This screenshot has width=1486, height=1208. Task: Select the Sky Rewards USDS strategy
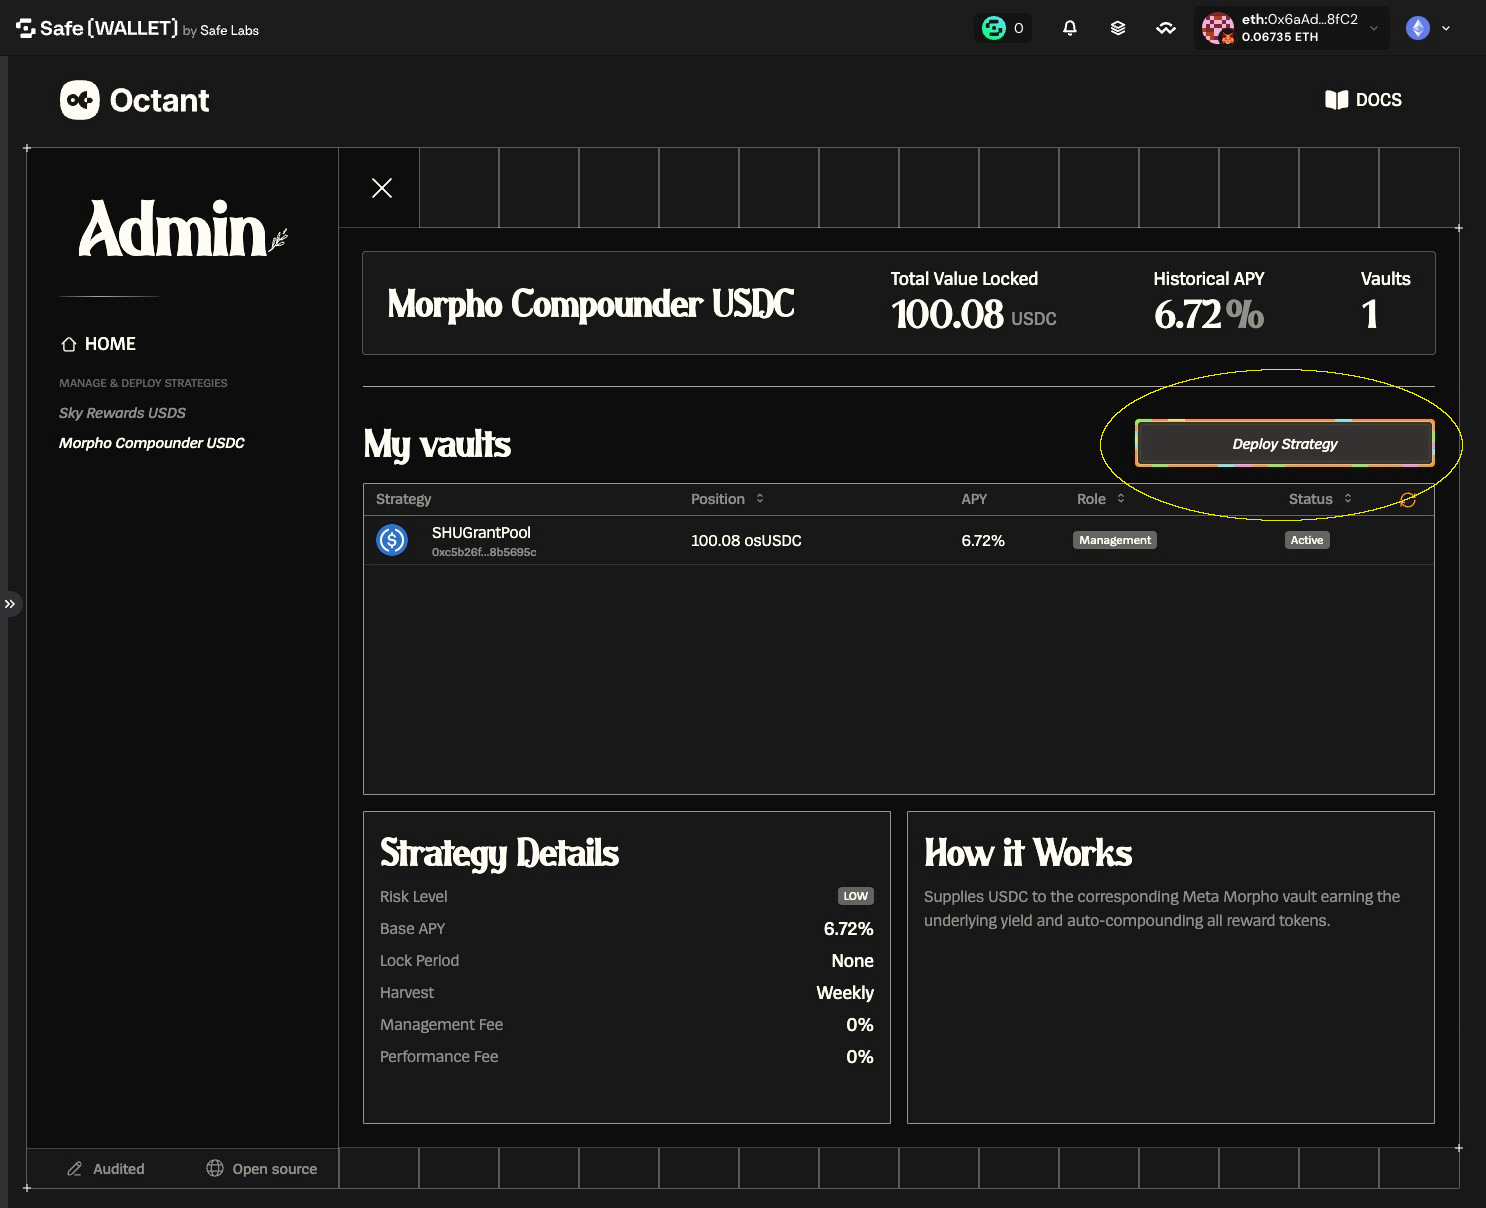tap(122, 413)
